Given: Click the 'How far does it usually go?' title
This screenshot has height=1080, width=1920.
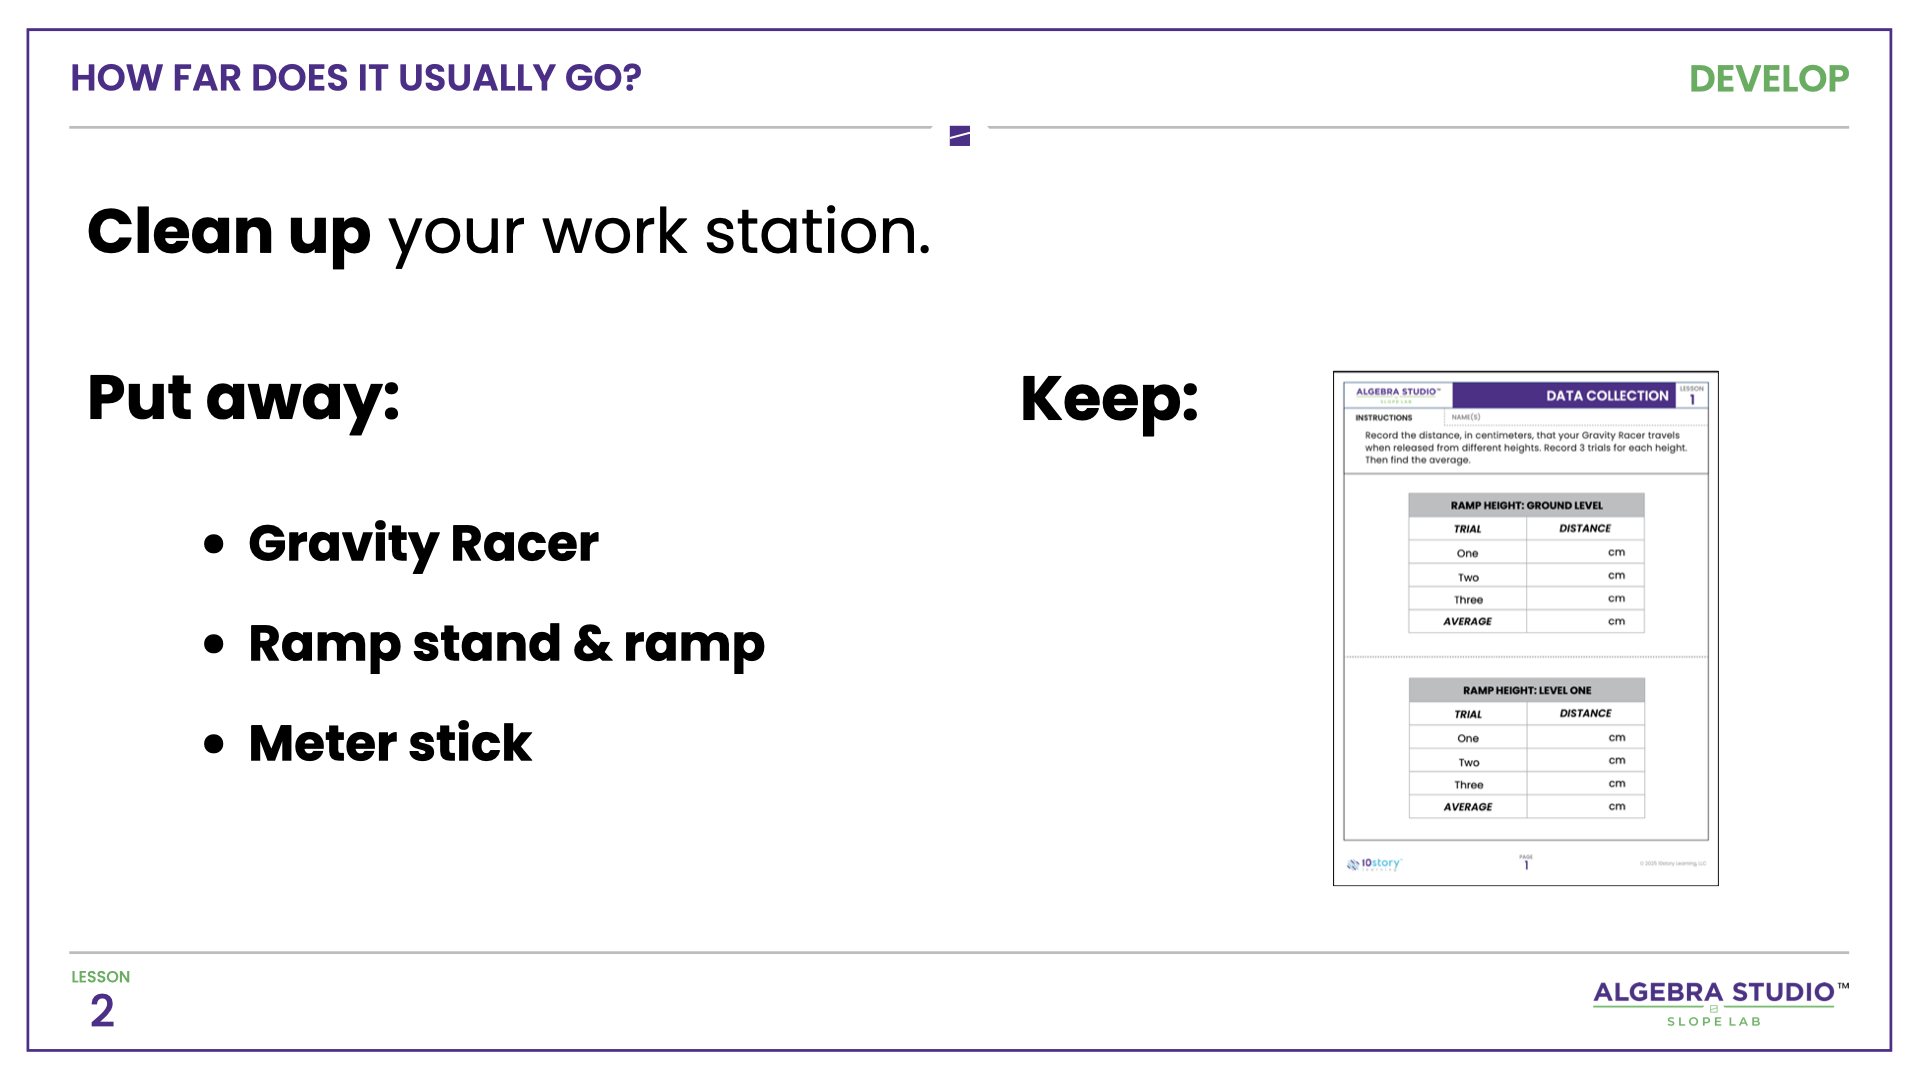Looking at the screenshot, I should (355, 78).
